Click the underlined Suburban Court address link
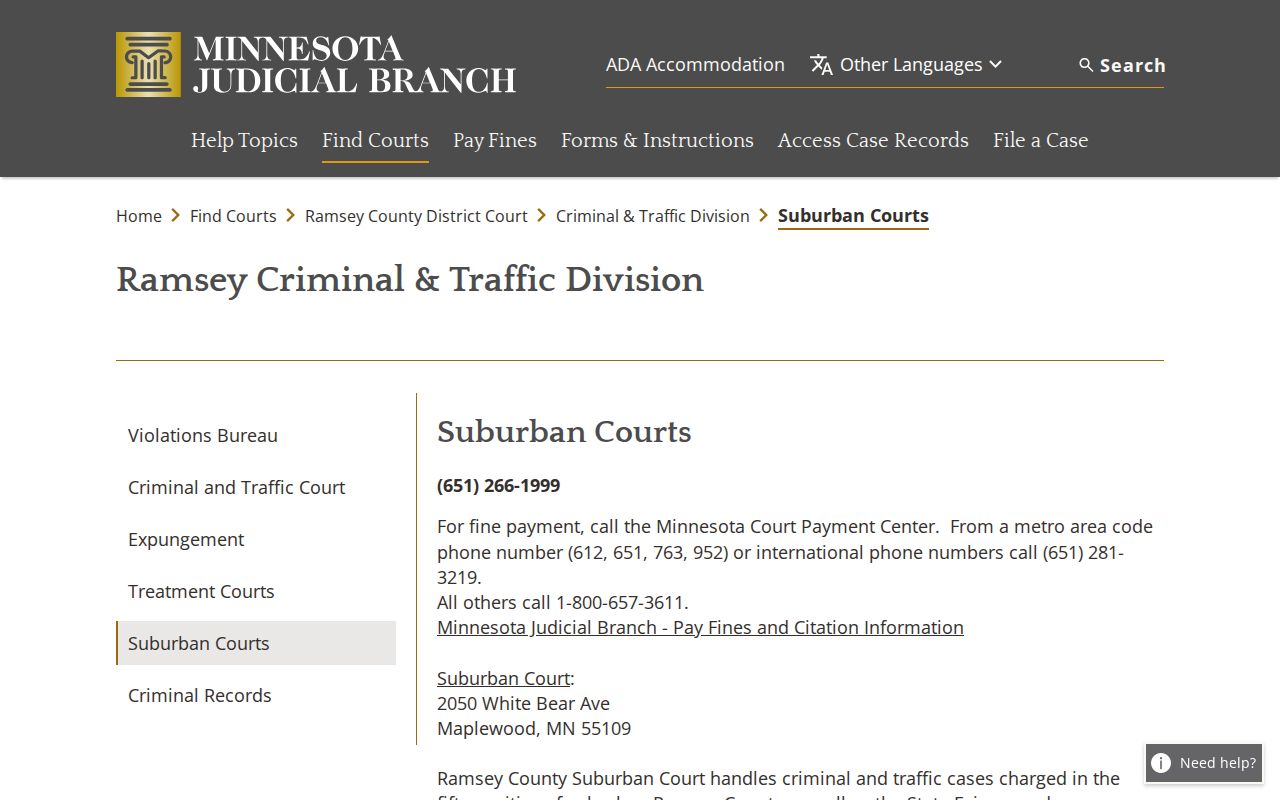 503,678
